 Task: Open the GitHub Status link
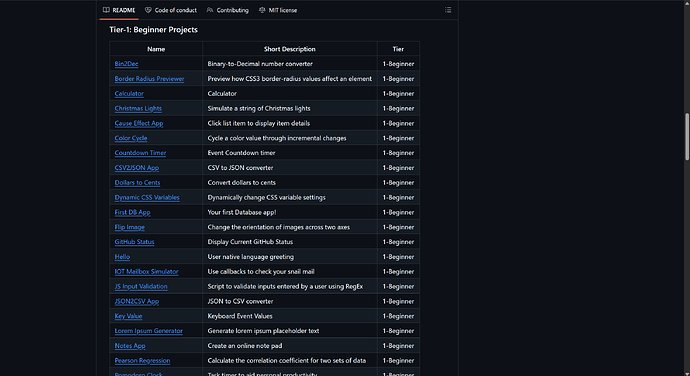[x=134, y=242]
